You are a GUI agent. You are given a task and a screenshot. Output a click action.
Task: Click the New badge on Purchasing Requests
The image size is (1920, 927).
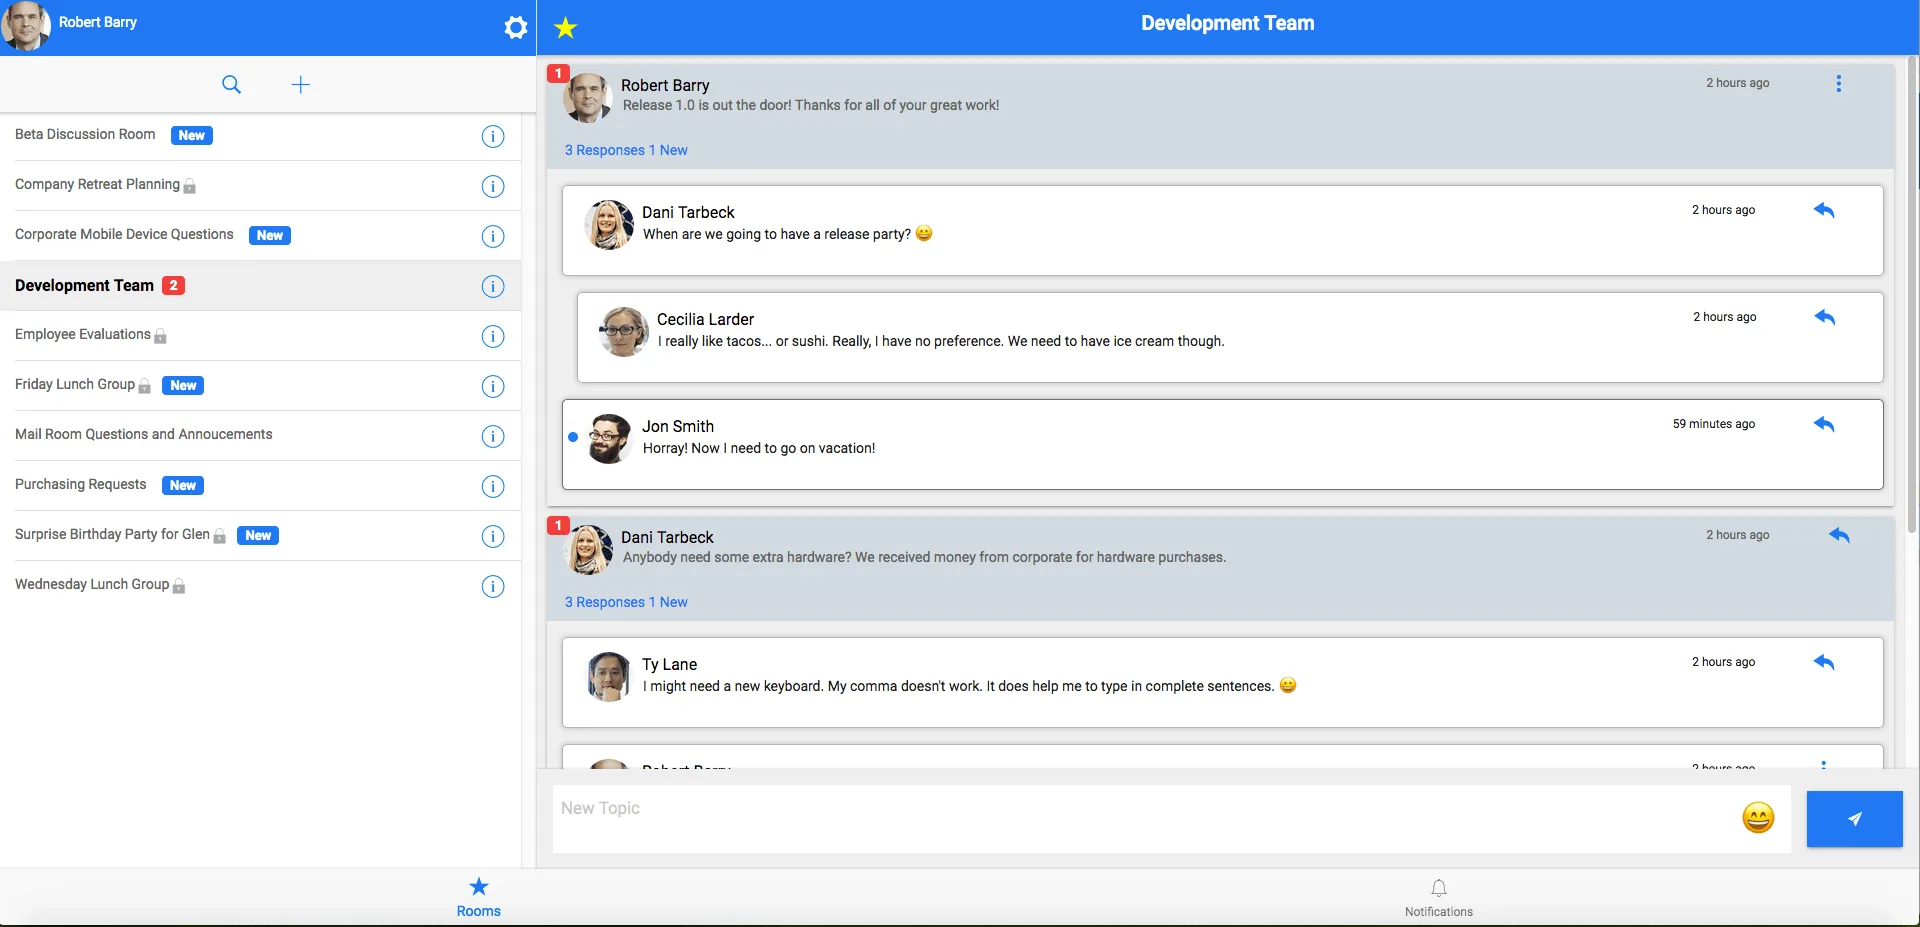(183, 485)
